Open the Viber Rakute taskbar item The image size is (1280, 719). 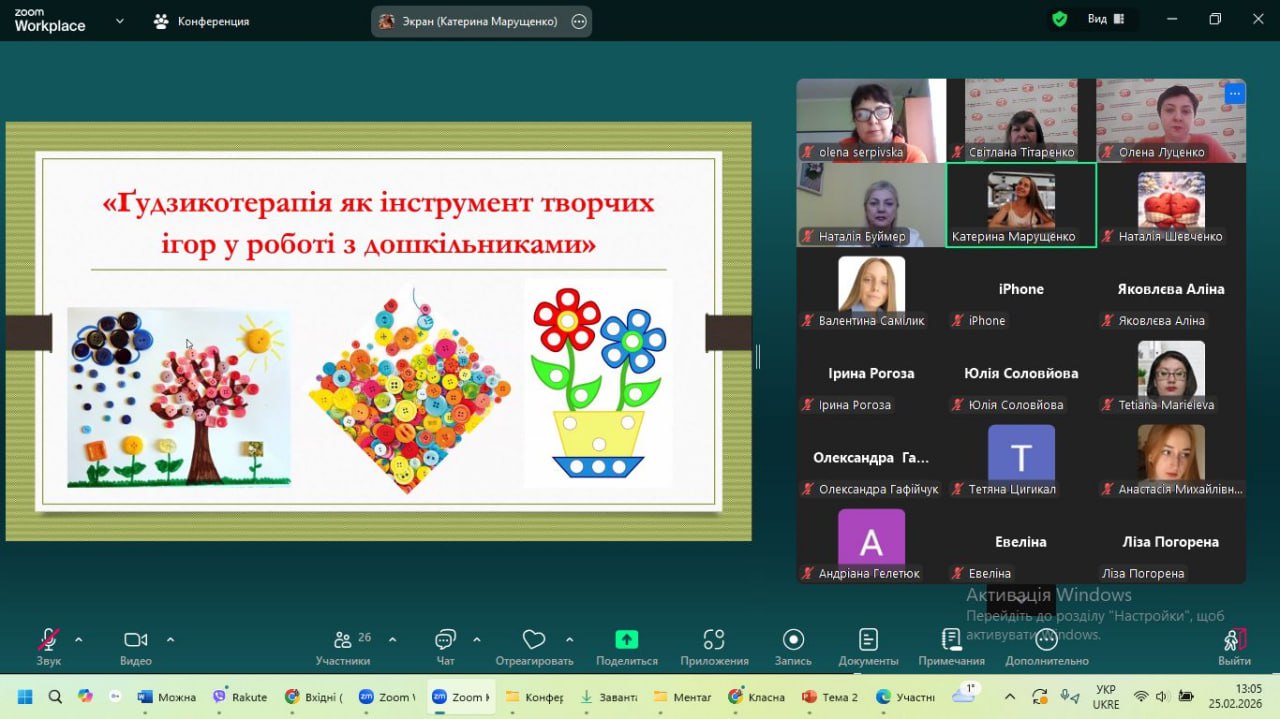[239, 697]
